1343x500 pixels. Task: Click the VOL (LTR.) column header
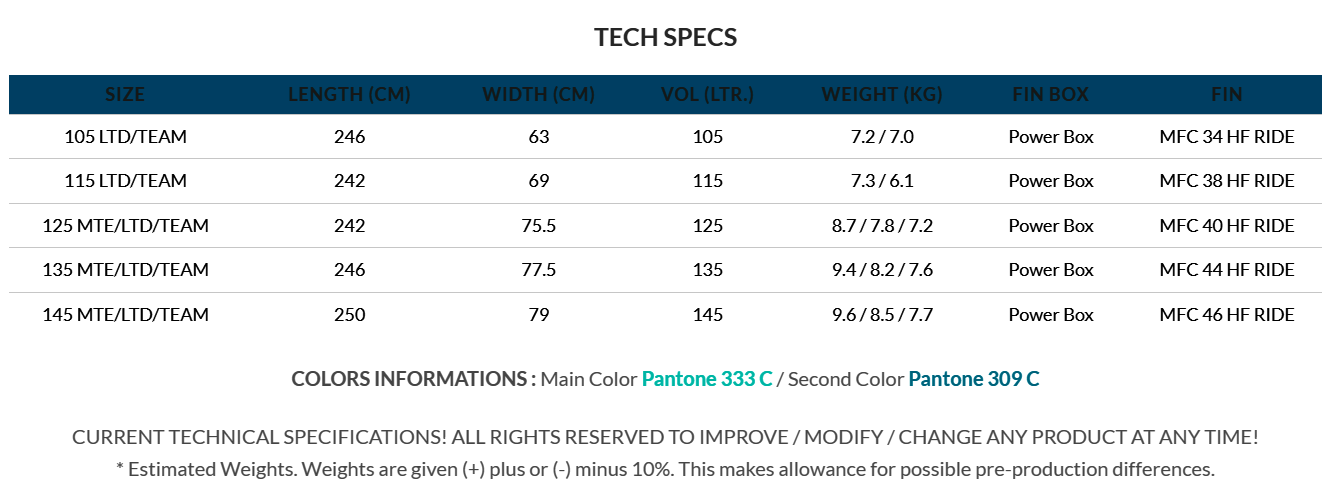tap(707, 95)
